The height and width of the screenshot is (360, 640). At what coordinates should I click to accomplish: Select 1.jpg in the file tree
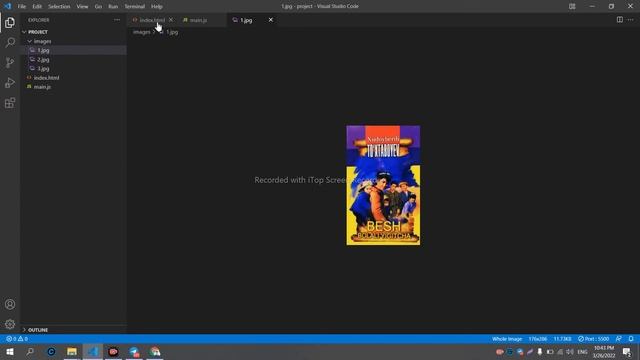tap(73, 50)
